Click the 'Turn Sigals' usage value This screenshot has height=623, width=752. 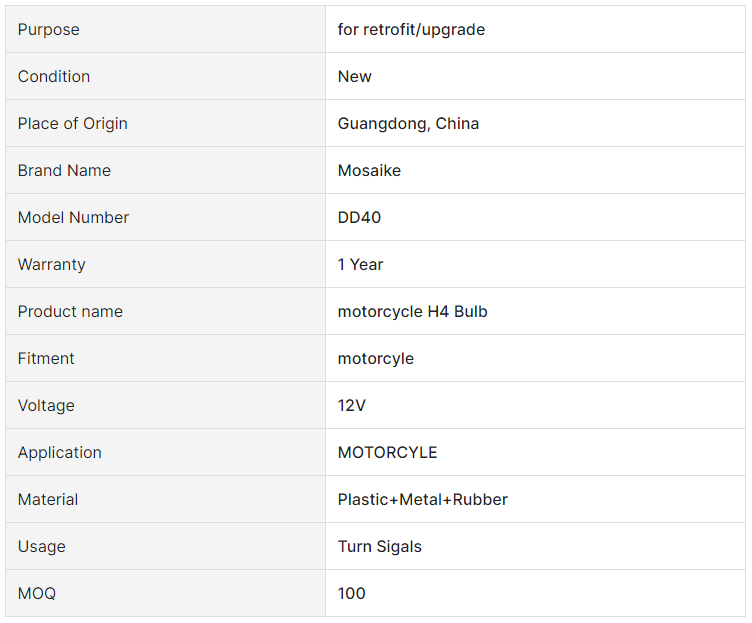click(380, 547)
